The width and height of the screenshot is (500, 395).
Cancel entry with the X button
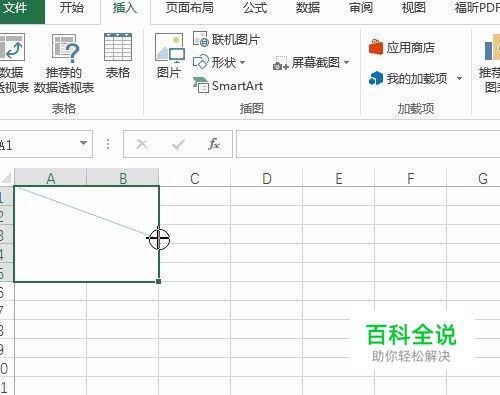pos(142,144)
